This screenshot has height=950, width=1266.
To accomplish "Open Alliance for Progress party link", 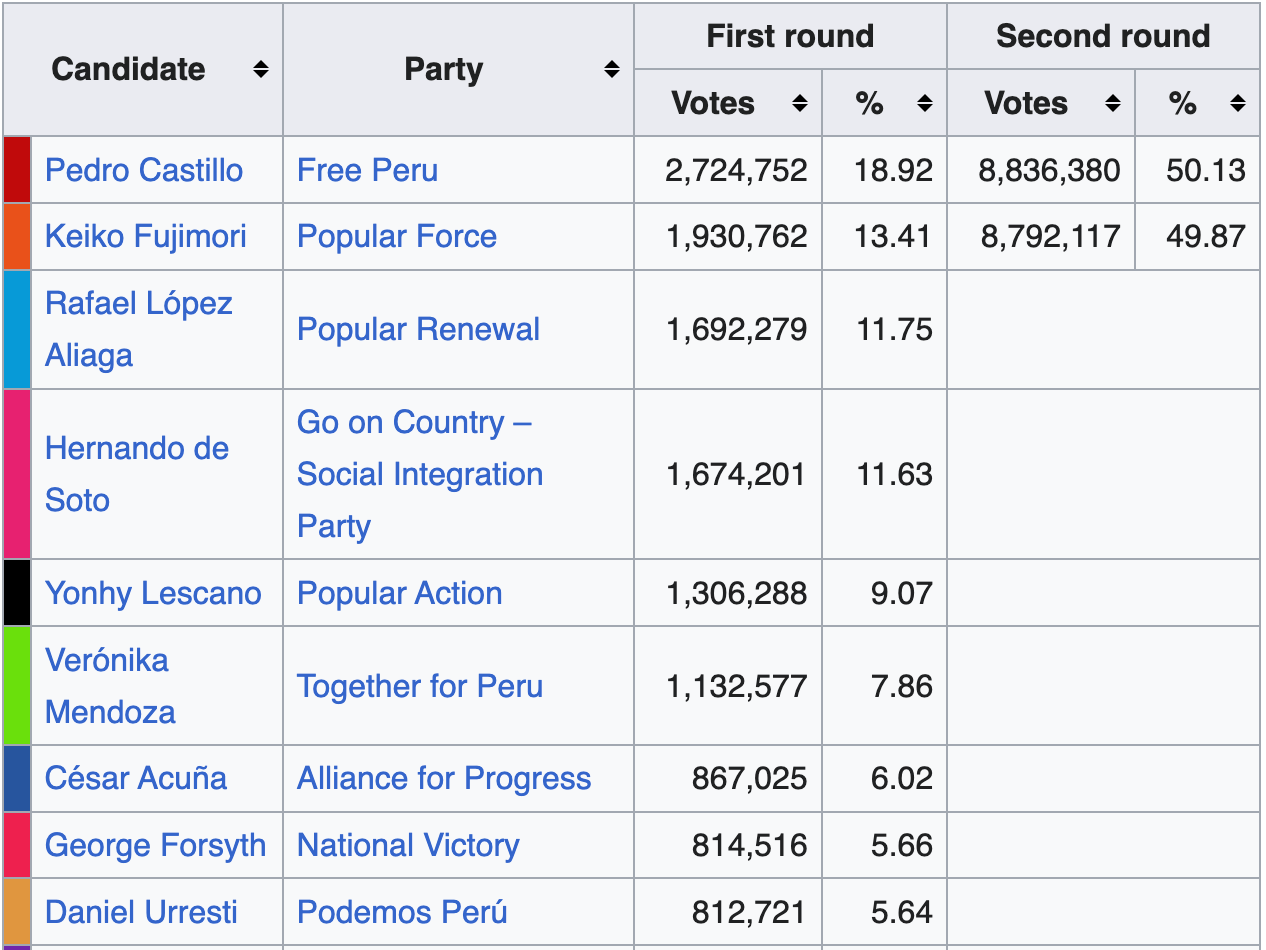I will [x=444, y=779].
